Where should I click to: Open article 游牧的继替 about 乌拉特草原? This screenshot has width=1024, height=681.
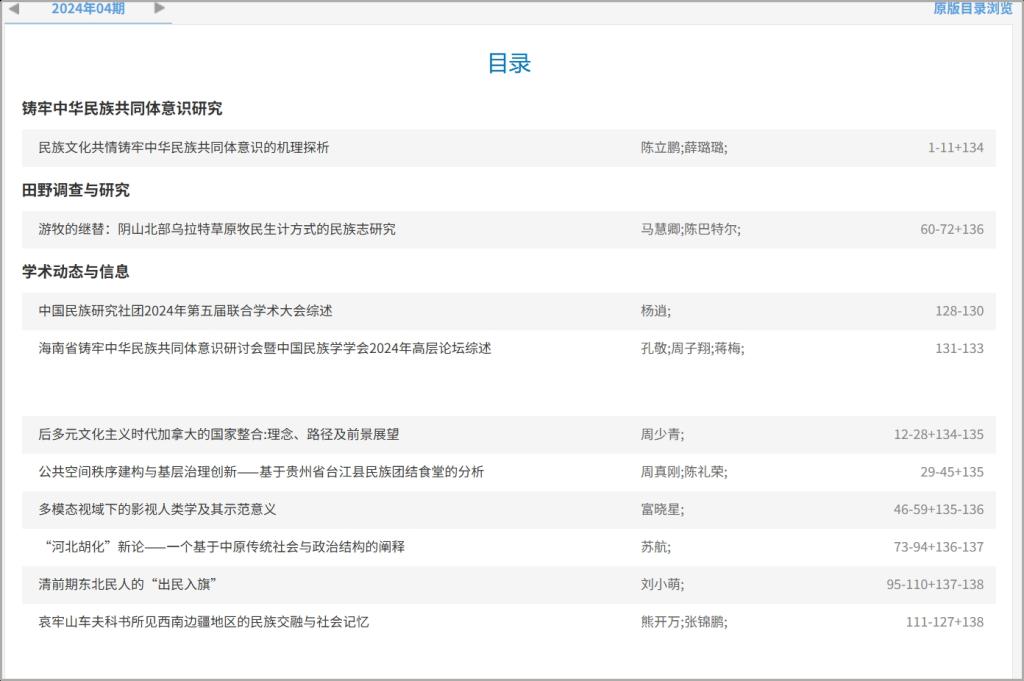click(217, 229)
